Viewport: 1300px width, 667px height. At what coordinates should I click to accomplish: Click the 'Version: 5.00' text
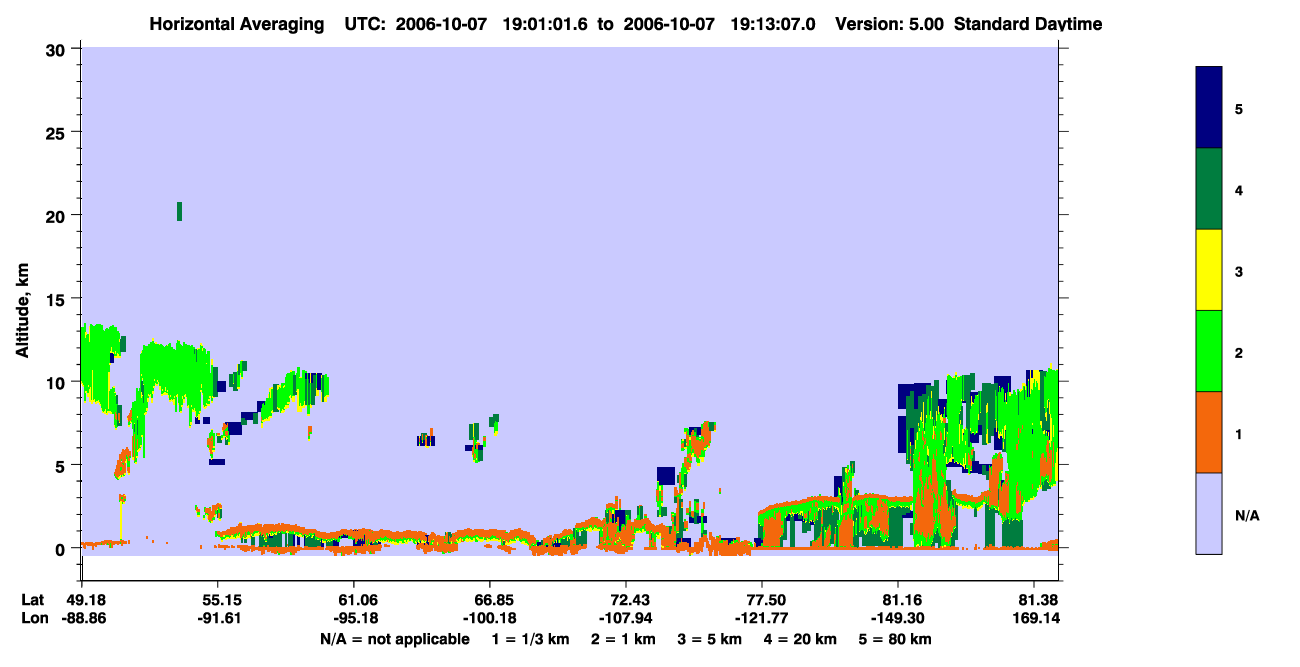coord(892,24)
